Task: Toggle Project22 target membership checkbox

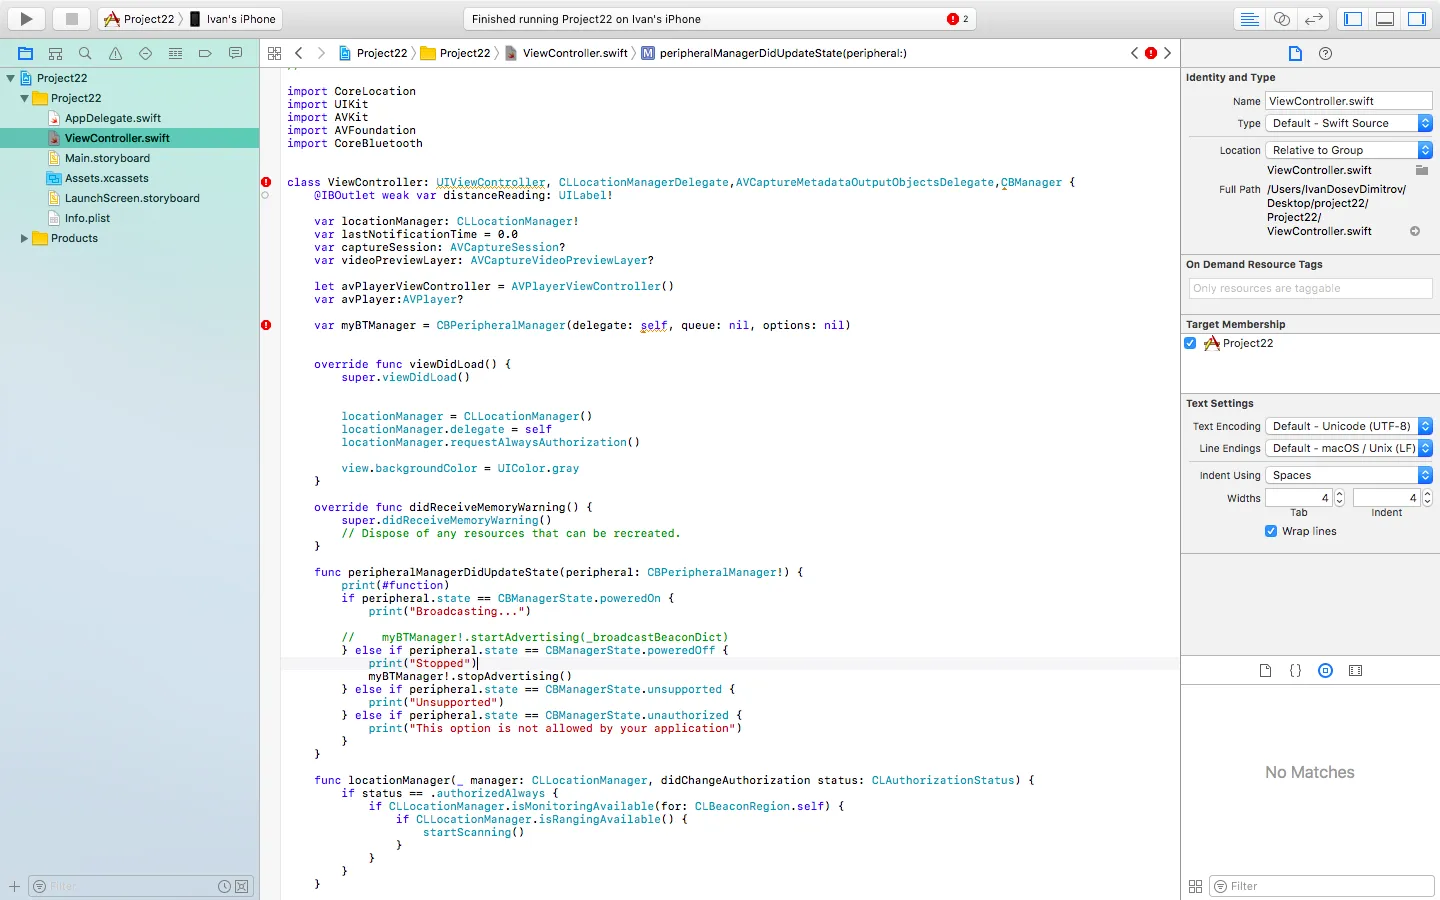Action: tap(1190, 343)
